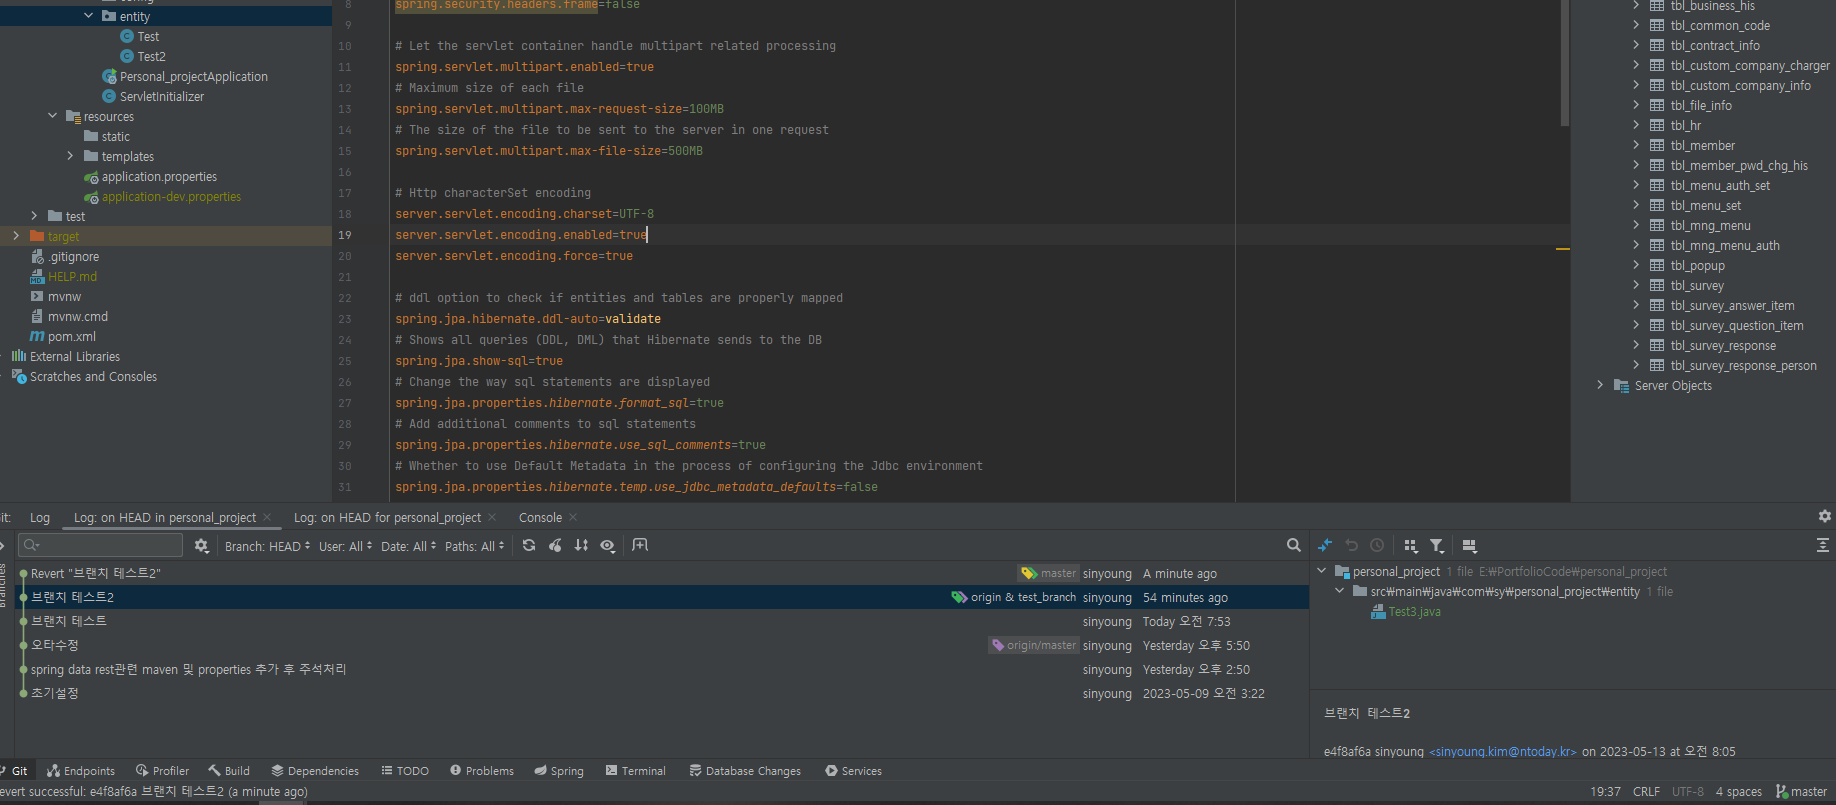Open the Problems tool window
1836x805 pixels.
coord(482,771)
